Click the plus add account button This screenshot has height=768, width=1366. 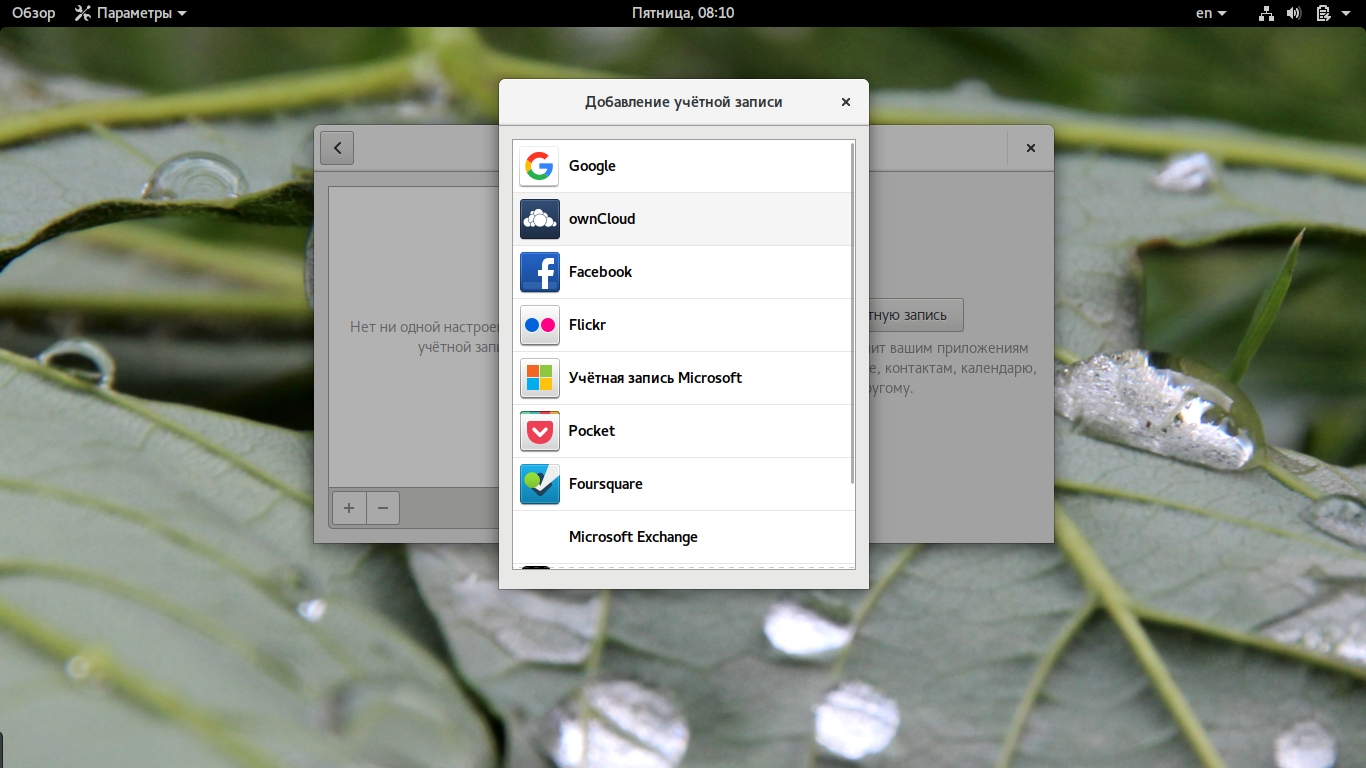(x=349, y=508)
